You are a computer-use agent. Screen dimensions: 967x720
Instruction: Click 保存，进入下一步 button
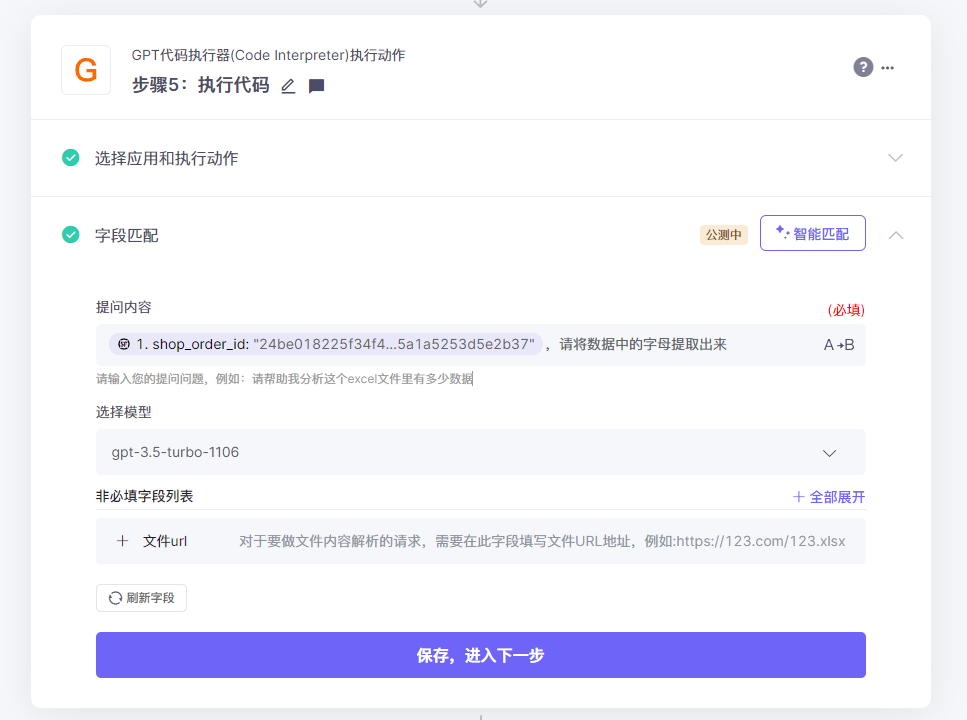480,655
